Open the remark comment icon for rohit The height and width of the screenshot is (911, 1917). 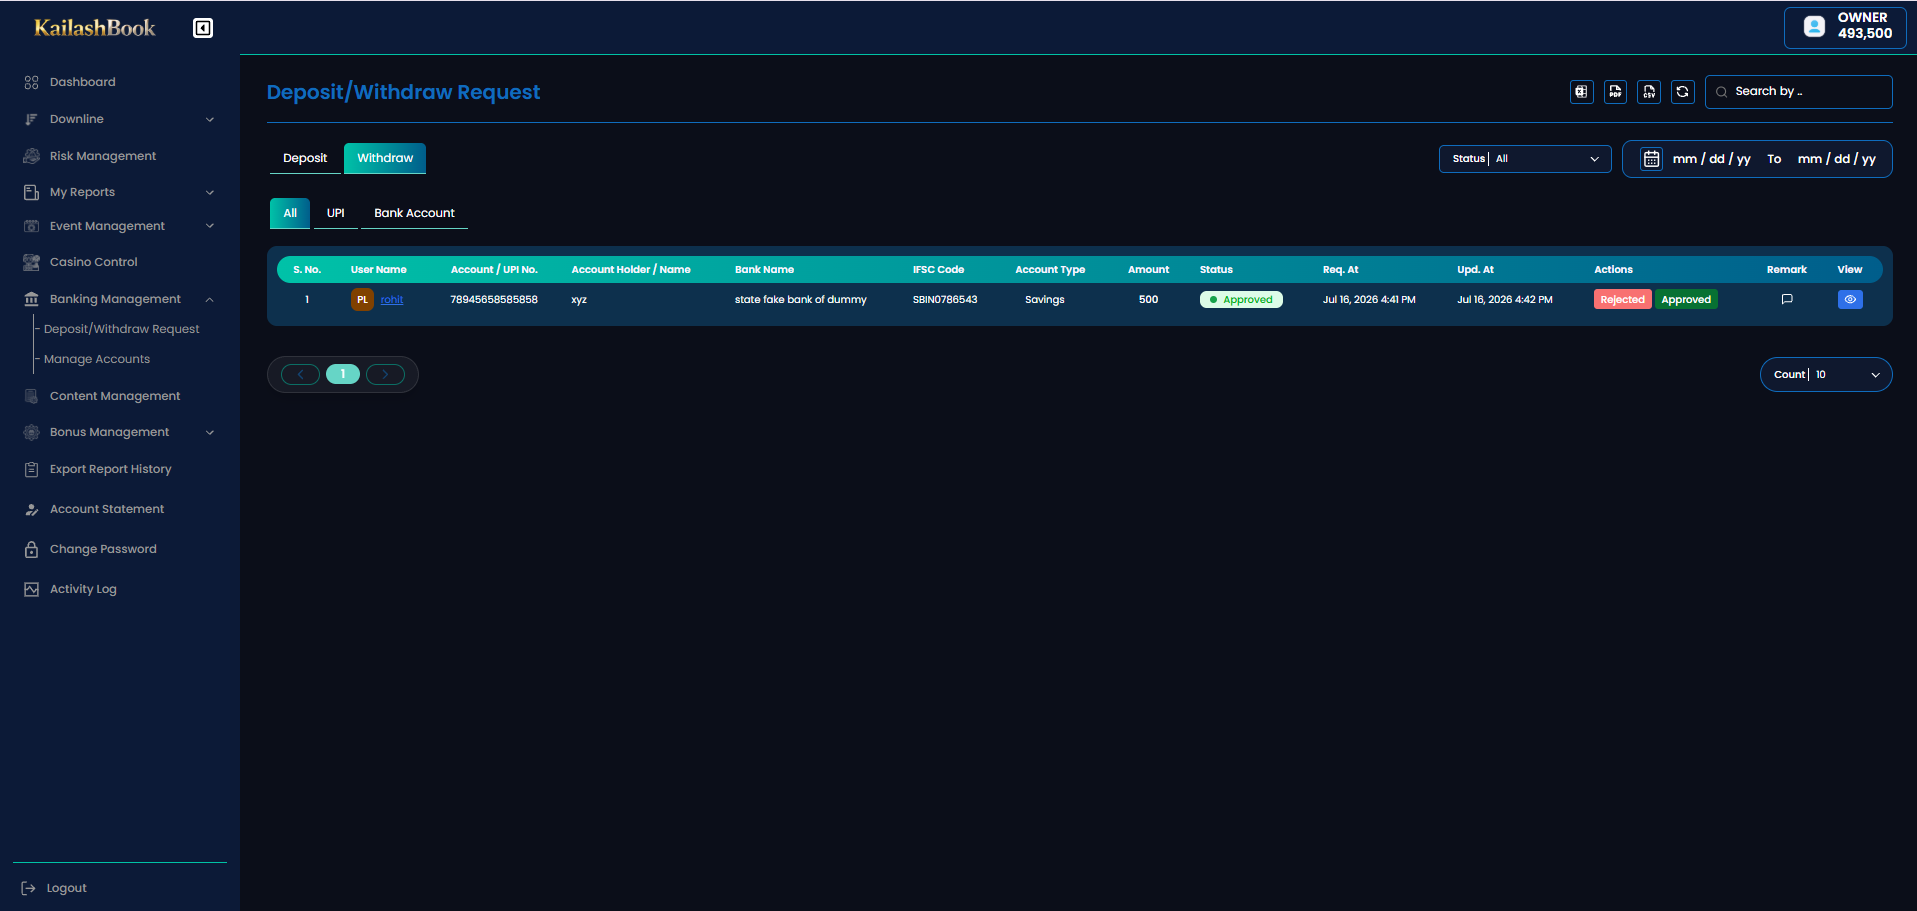click(1787, 299)
